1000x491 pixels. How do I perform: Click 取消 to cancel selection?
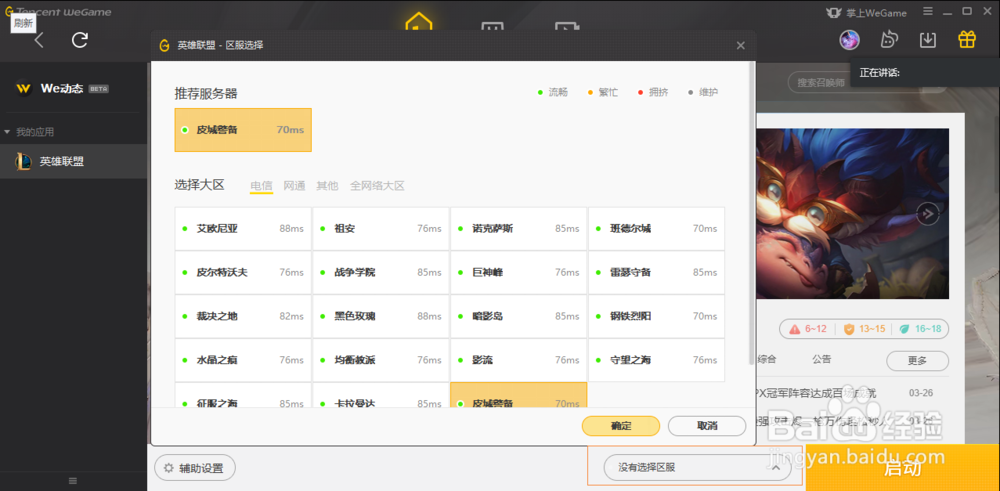(x=707, y=426)
